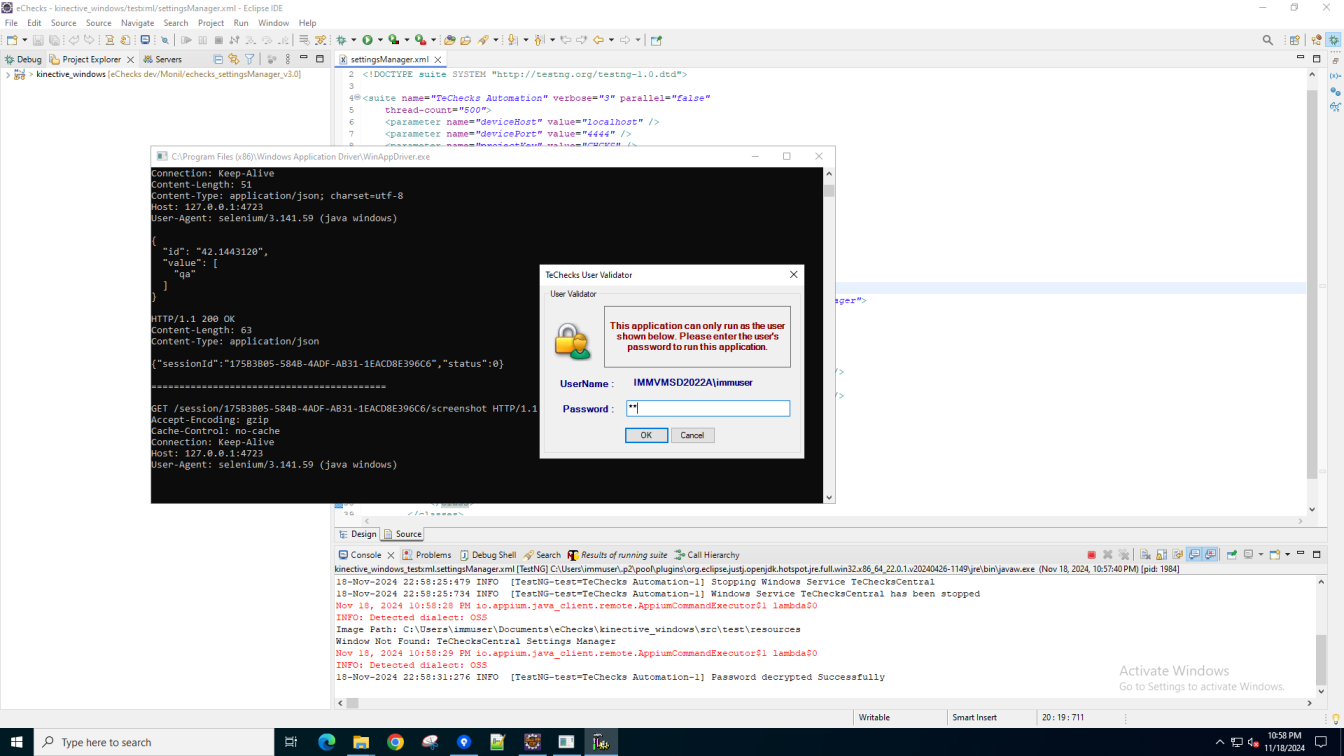Toggle Scroll Lock in Console toolbar

pos(1161,555)
